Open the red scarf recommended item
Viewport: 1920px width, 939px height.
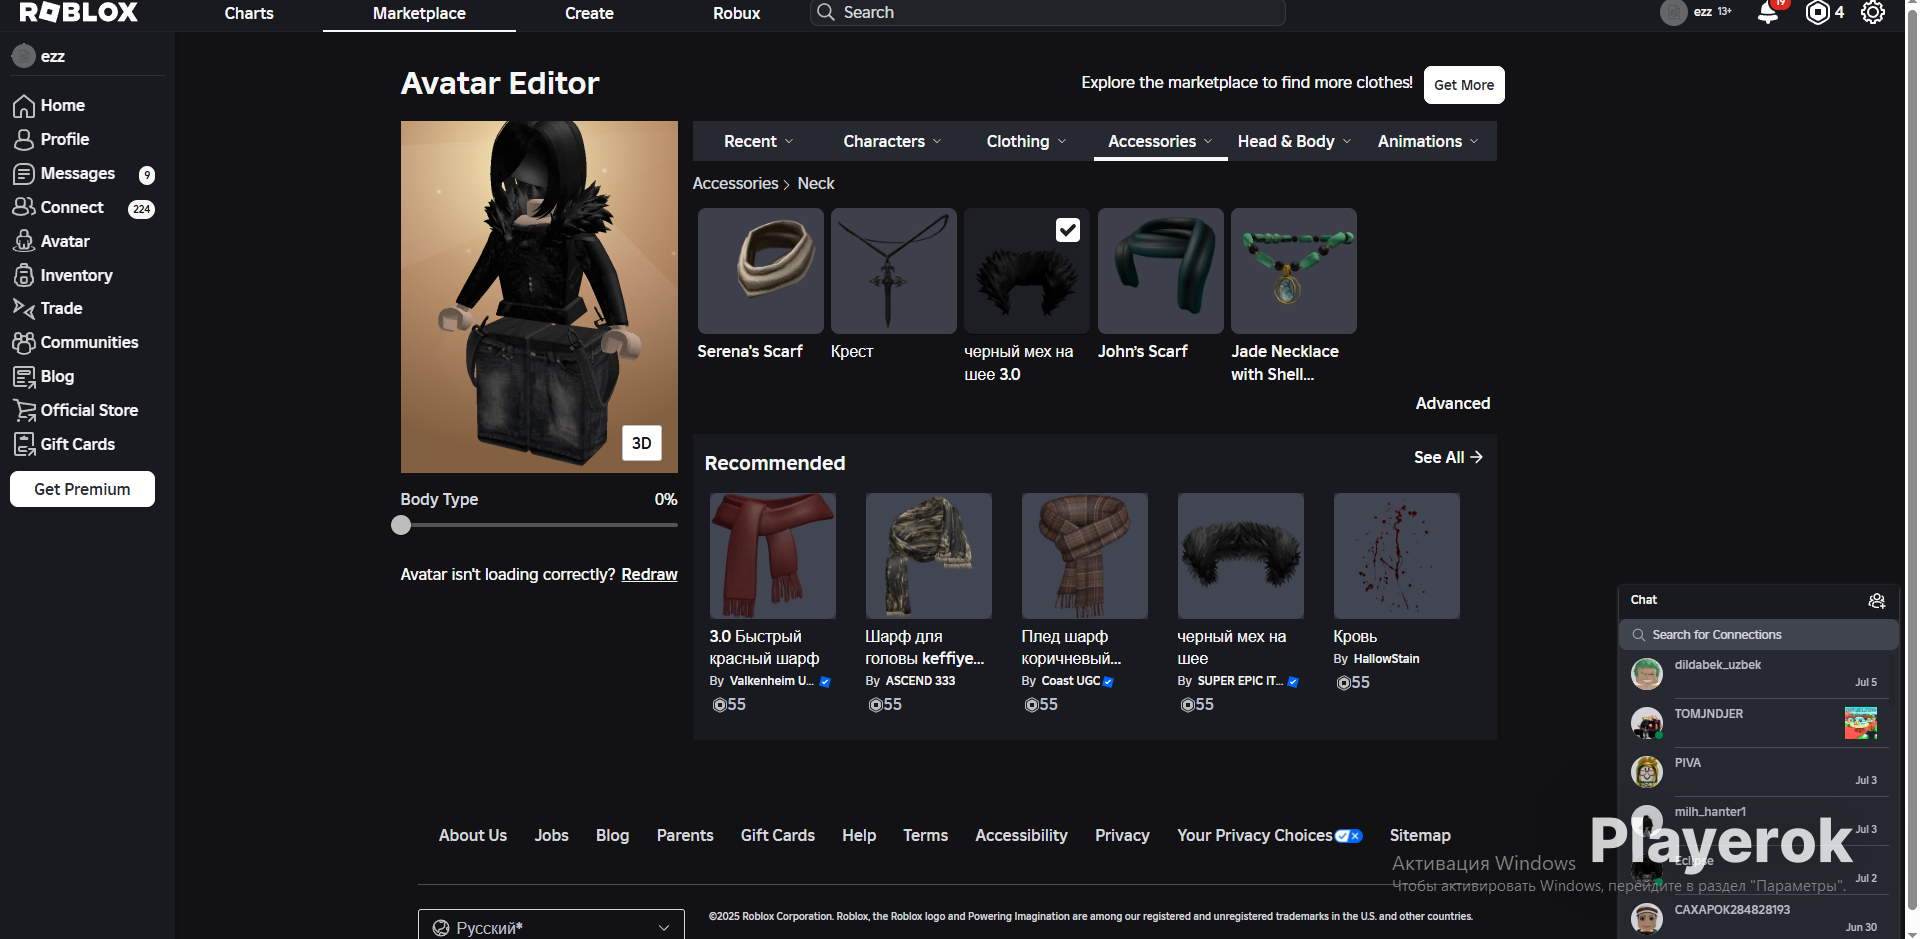coord(772,556)
